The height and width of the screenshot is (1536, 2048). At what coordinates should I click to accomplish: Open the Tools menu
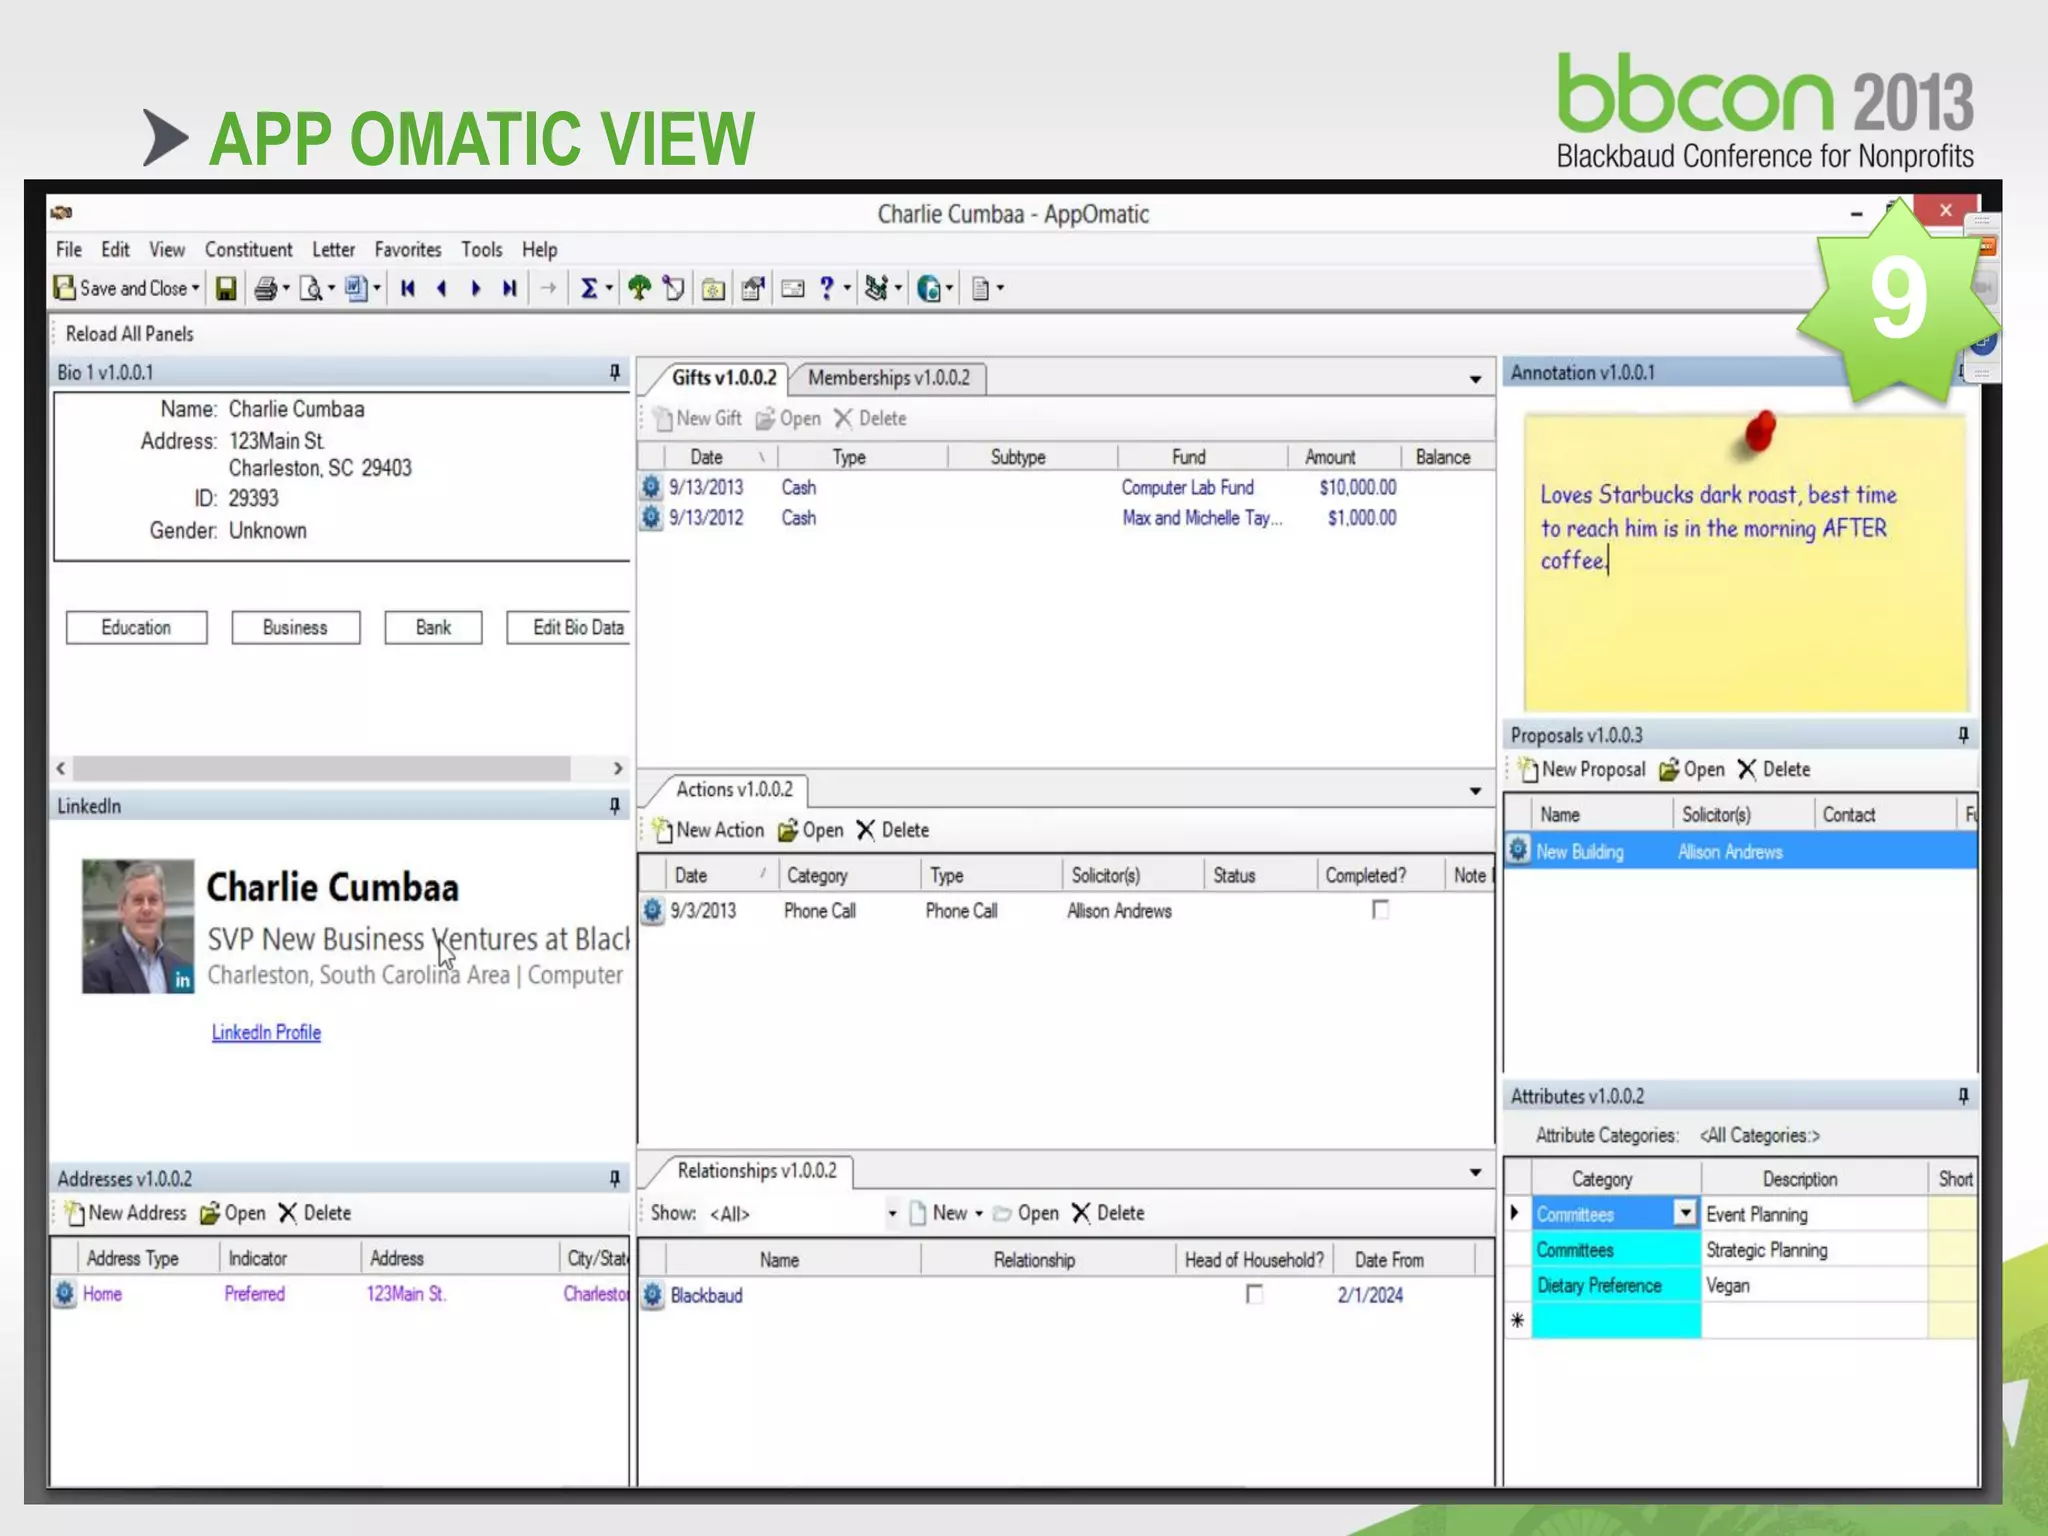(x=481, y=249)
